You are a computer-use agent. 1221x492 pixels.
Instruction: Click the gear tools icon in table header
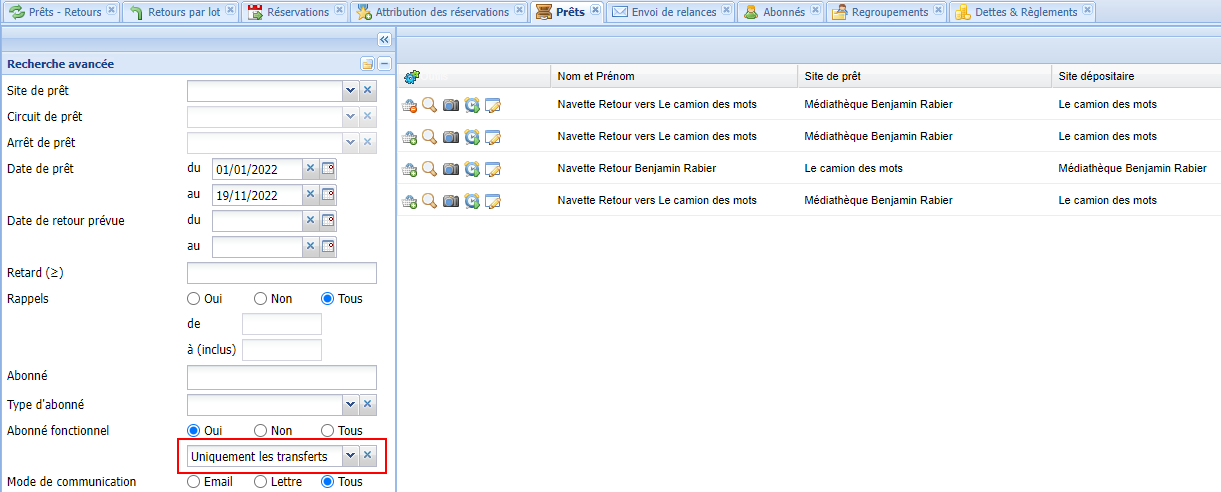(x=411, y=77)
